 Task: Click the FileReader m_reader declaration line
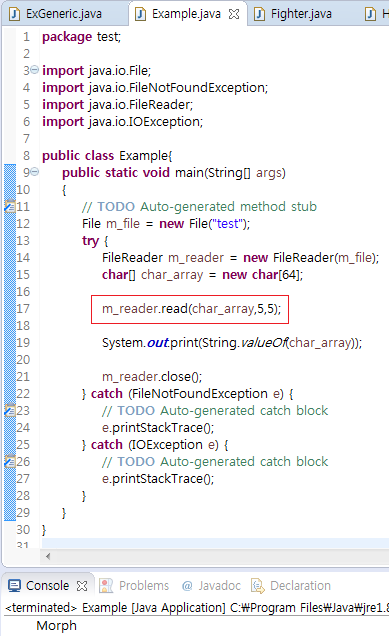point(240,258)
